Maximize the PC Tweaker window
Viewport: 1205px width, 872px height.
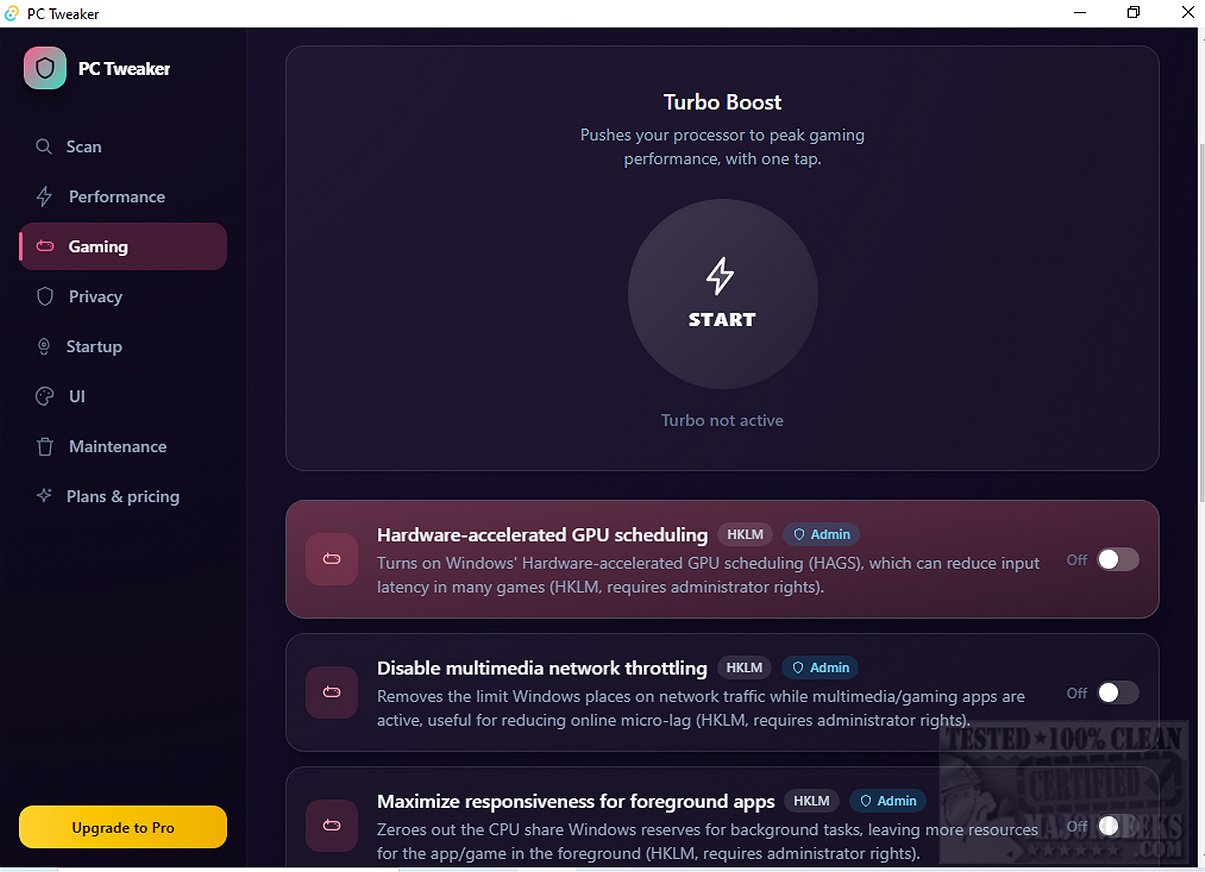[x=1133, y=13]
